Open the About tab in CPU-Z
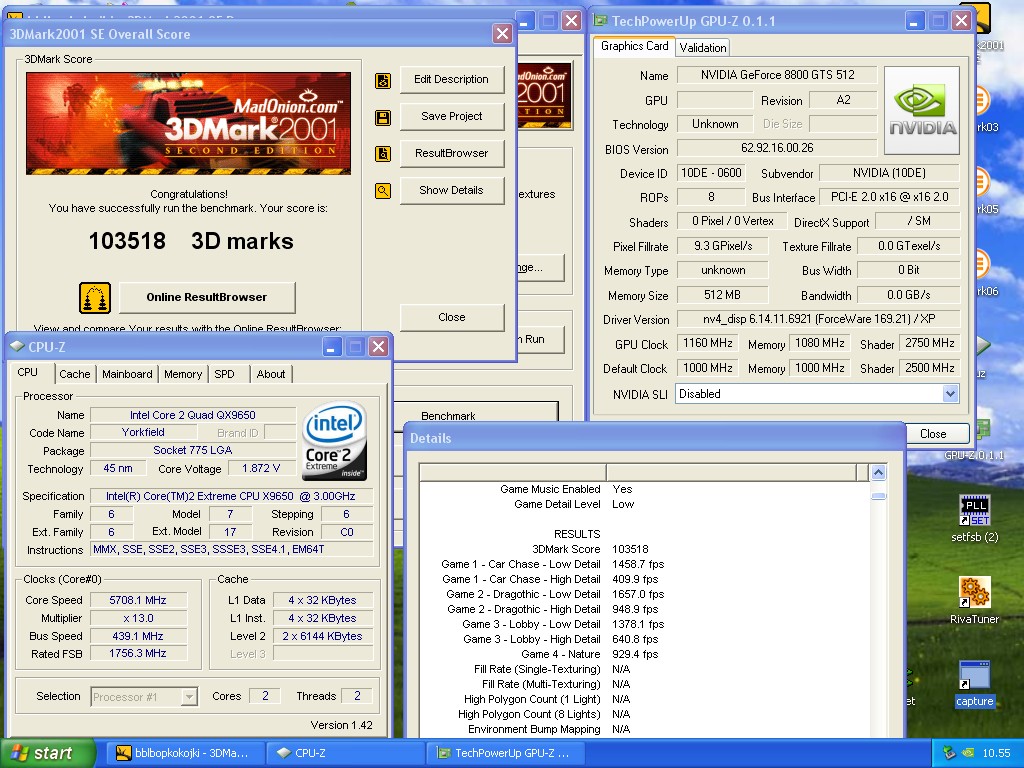Viewport: 1024px width, 768px height. point(271,374)
